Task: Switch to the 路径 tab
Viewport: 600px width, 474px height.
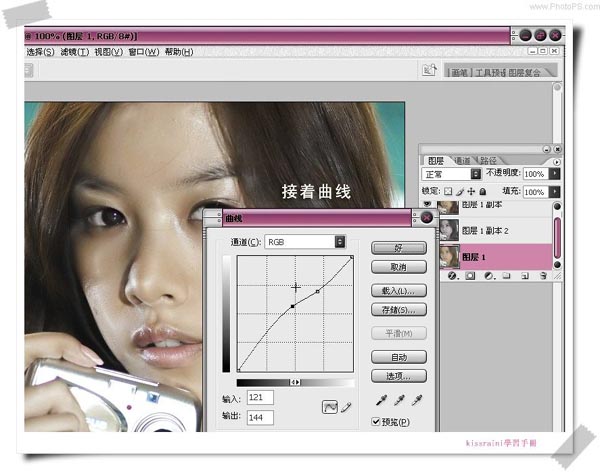Action: click(x=488, y=159)
